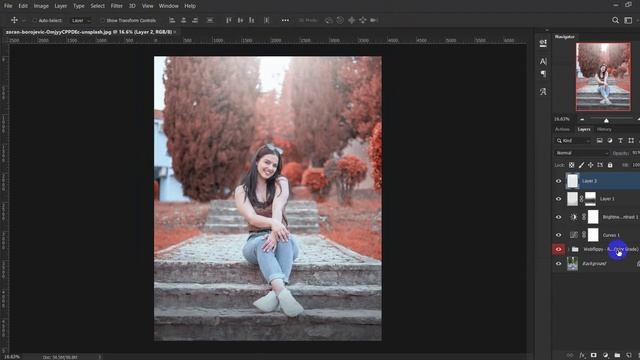Click the layer Opacity value field
Screen dimensions: 640x360
click(x=636, y=153)
